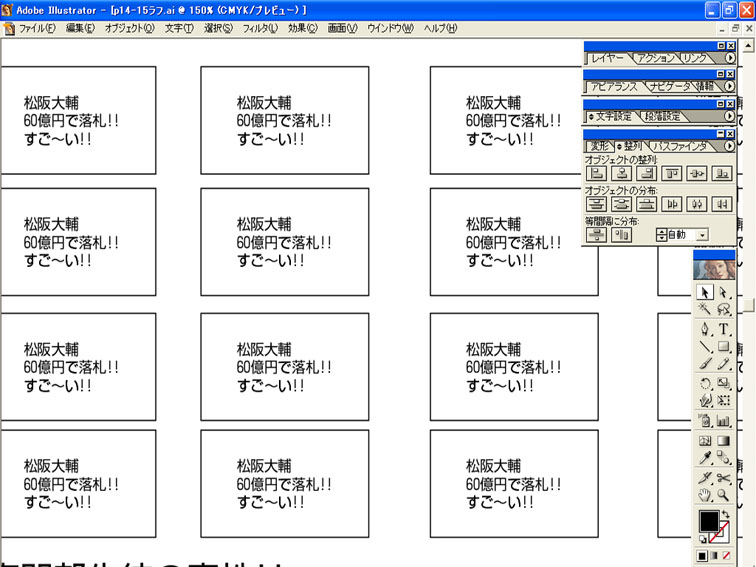Pick the Slice (knife) tool
Screen dimensions: 756x567
point(704,478)
